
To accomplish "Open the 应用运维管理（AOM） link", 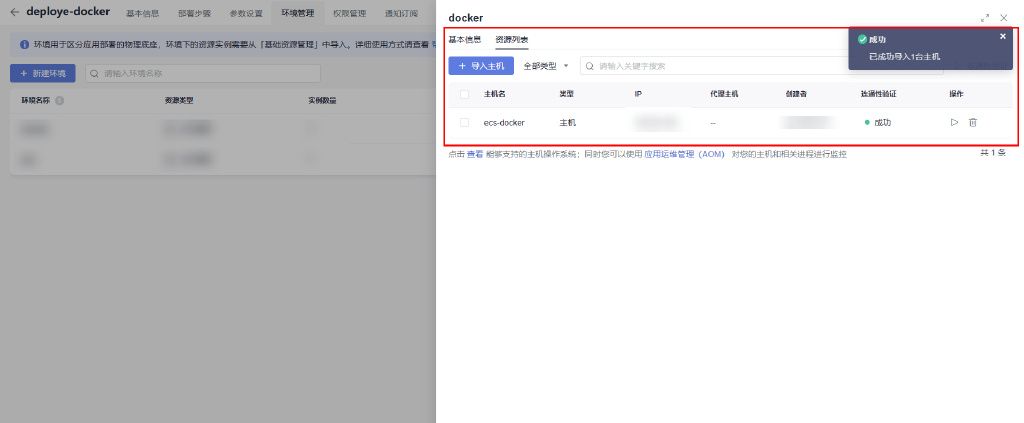I will (684, 155).
